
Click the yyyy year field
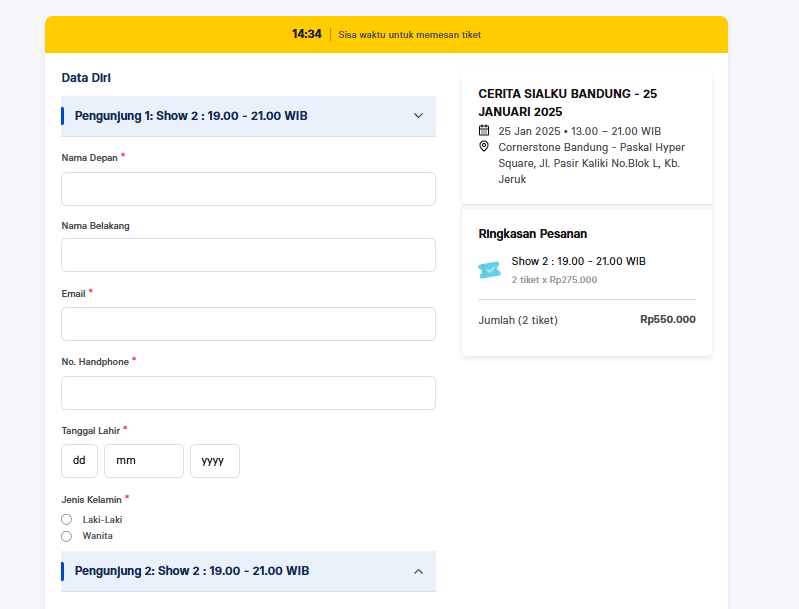(215, 461)
